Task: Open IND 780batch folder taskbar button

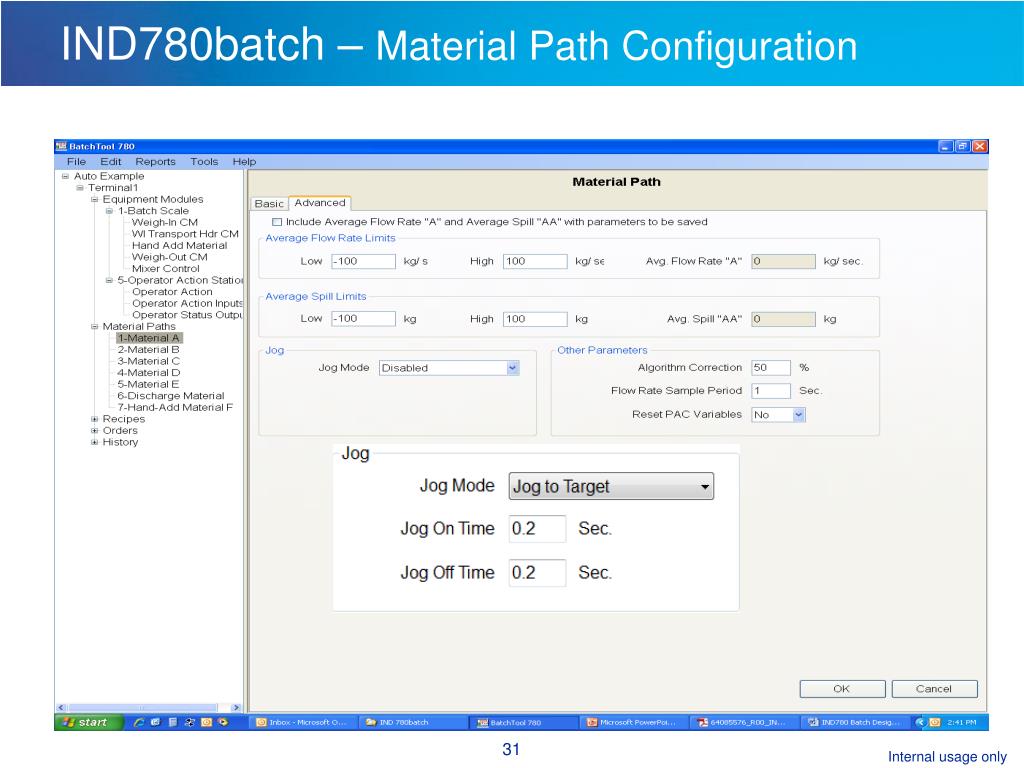Action: (x=414, y=722)
